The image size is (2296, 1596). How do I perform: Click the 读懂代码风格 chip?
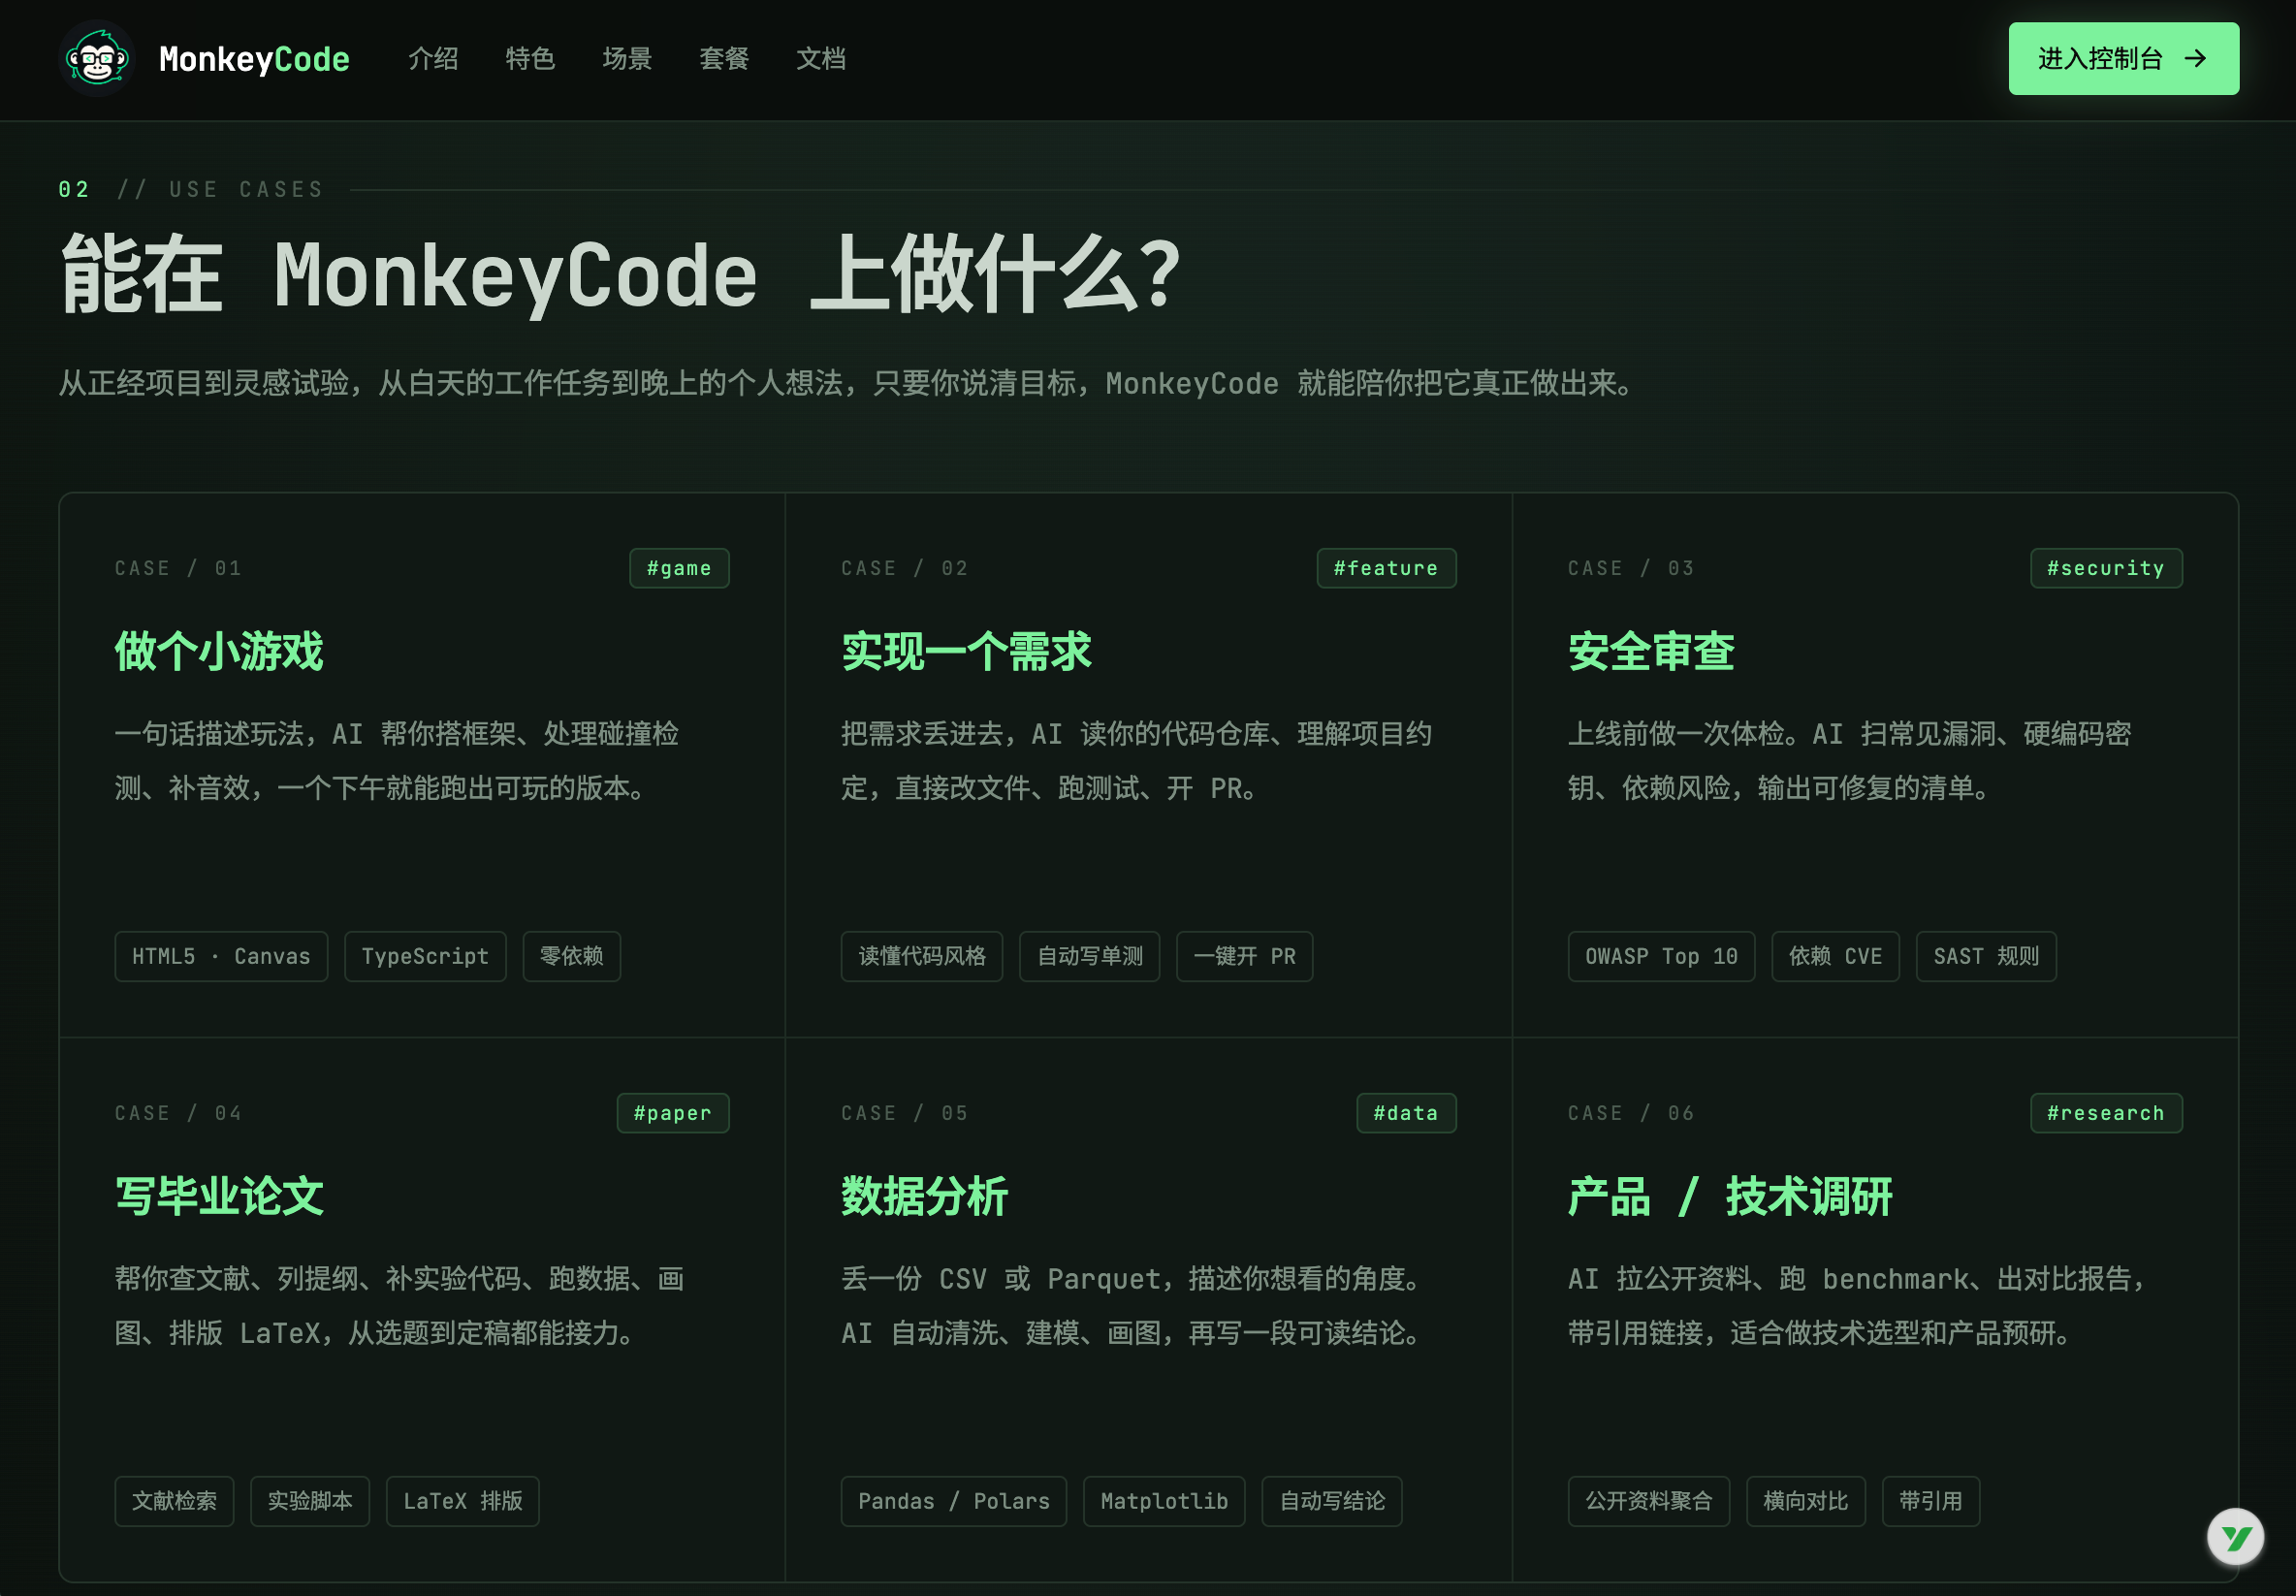point(922,956)
